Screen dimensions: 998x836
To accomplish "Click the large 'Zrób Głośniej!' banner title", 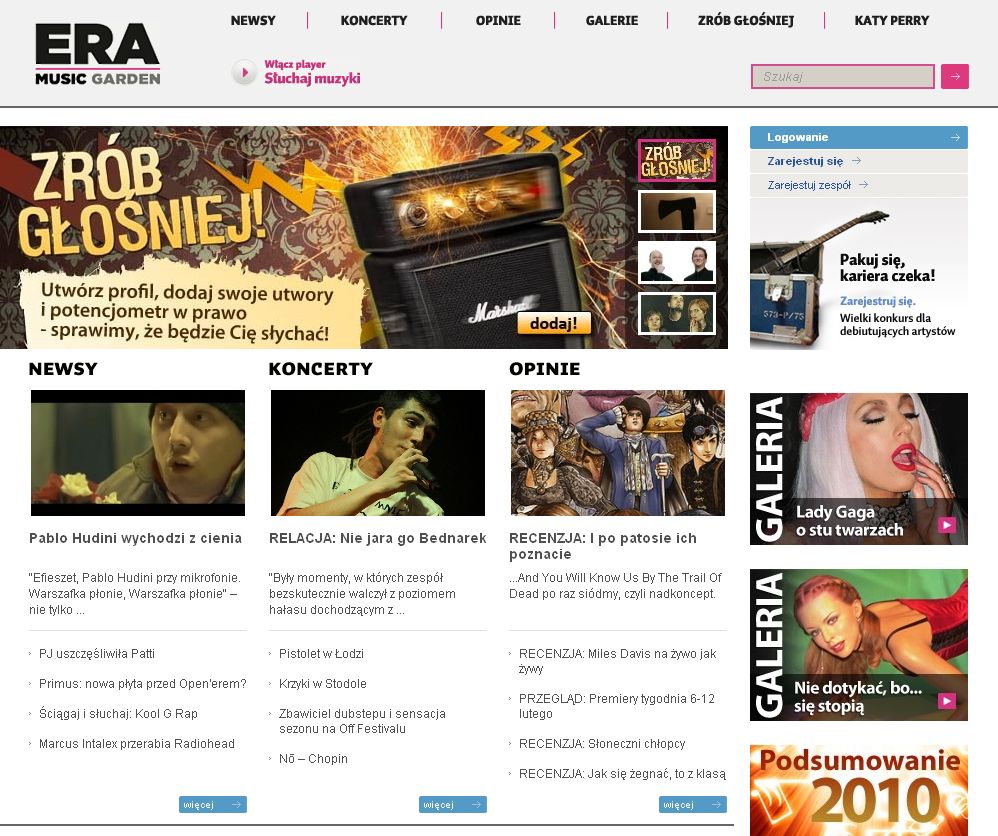I will tap(141, 197).
